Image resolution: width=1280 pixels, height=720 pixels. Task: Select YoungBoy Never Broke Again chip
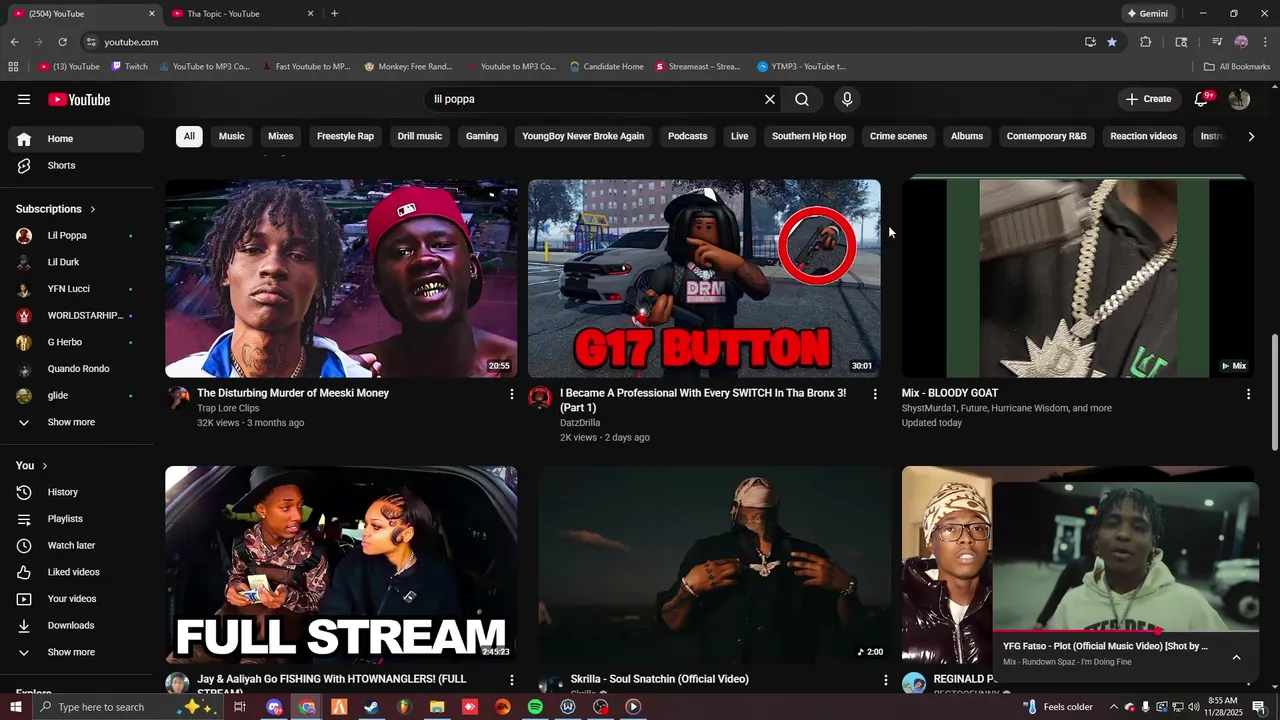click(583, 136)
